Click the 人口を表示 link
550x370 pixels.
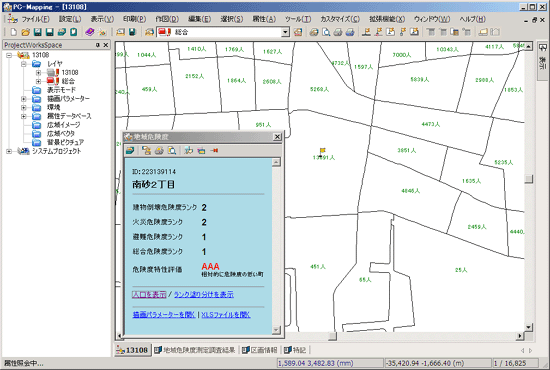click(x=149, y=294)
